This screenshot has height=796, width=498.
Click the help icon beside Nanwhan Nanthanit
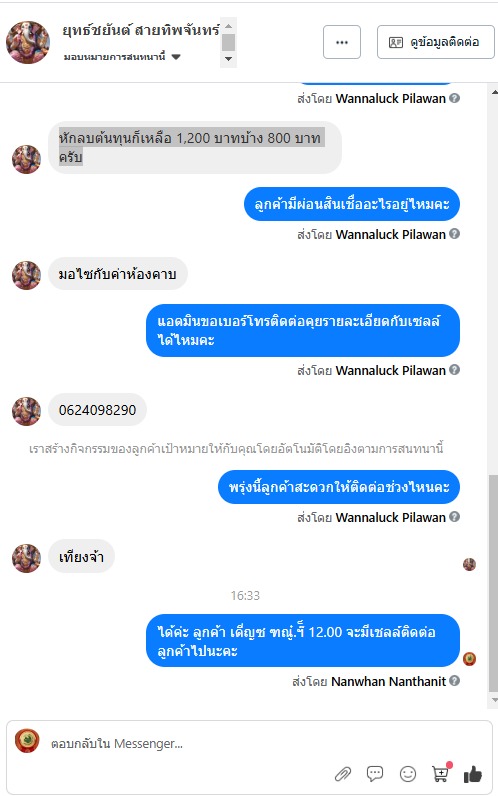click(x=455, y=680)
